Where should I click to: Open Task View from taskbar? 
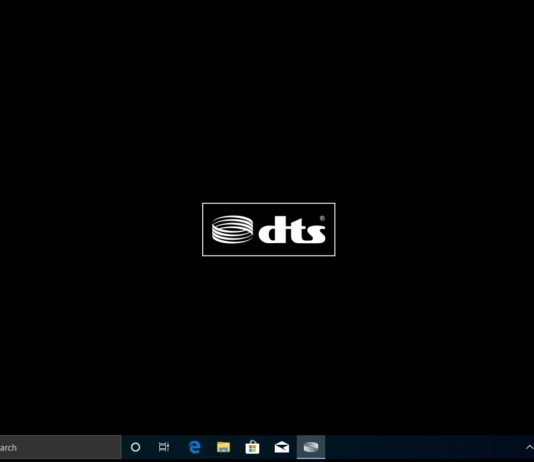point(164,447)
